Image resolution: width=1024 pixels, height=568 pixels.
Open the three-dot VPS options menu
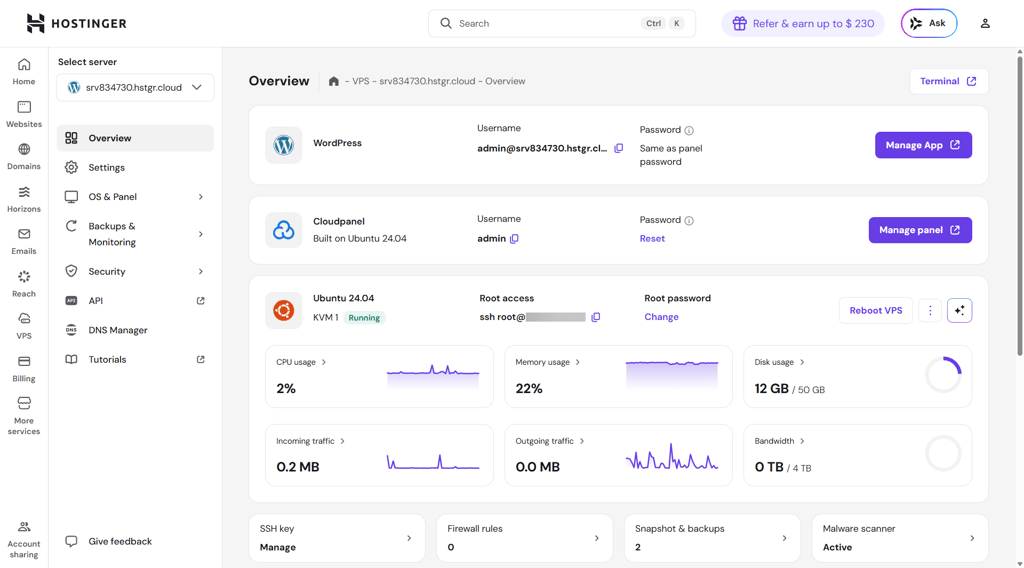pos(930,311)
